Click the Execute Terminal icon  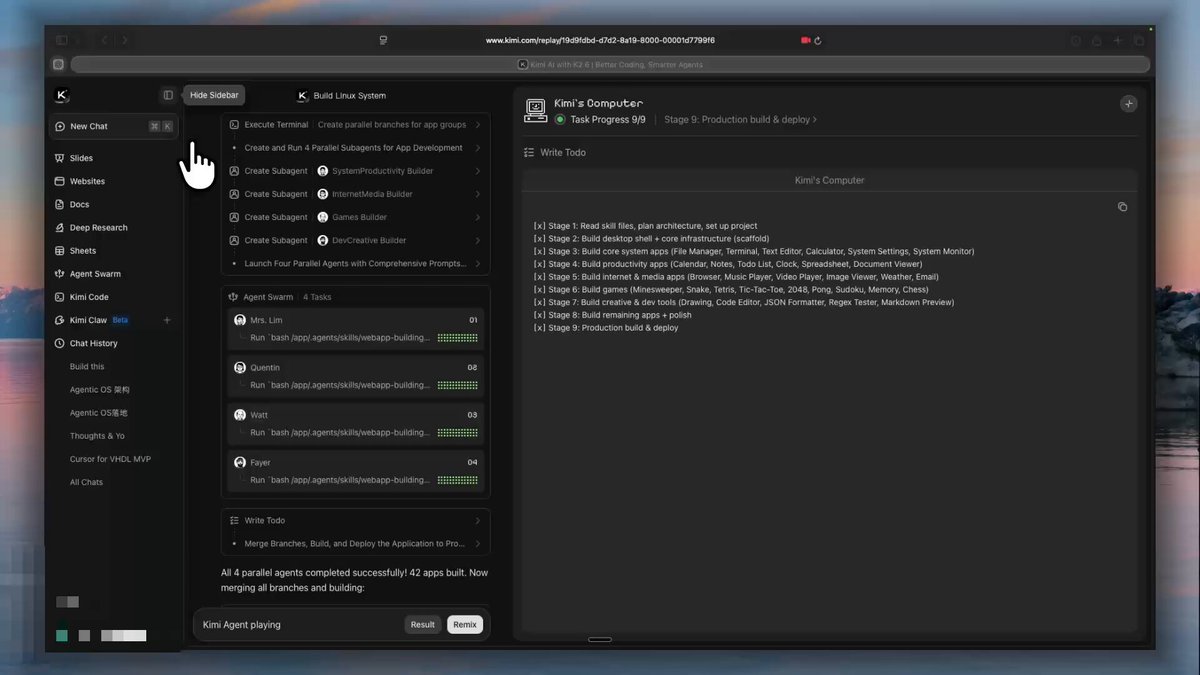[234, 125]
